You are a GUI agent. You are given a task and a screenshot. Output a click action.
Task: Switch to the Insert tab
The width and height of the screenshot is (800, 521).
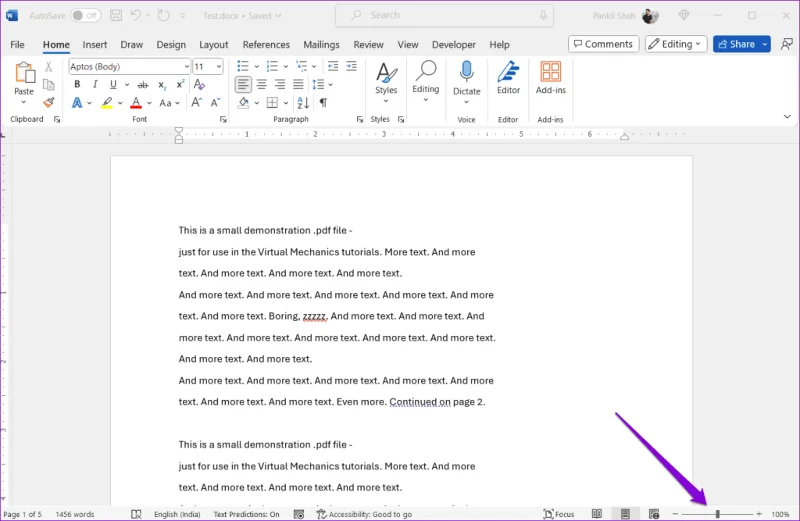95,45
